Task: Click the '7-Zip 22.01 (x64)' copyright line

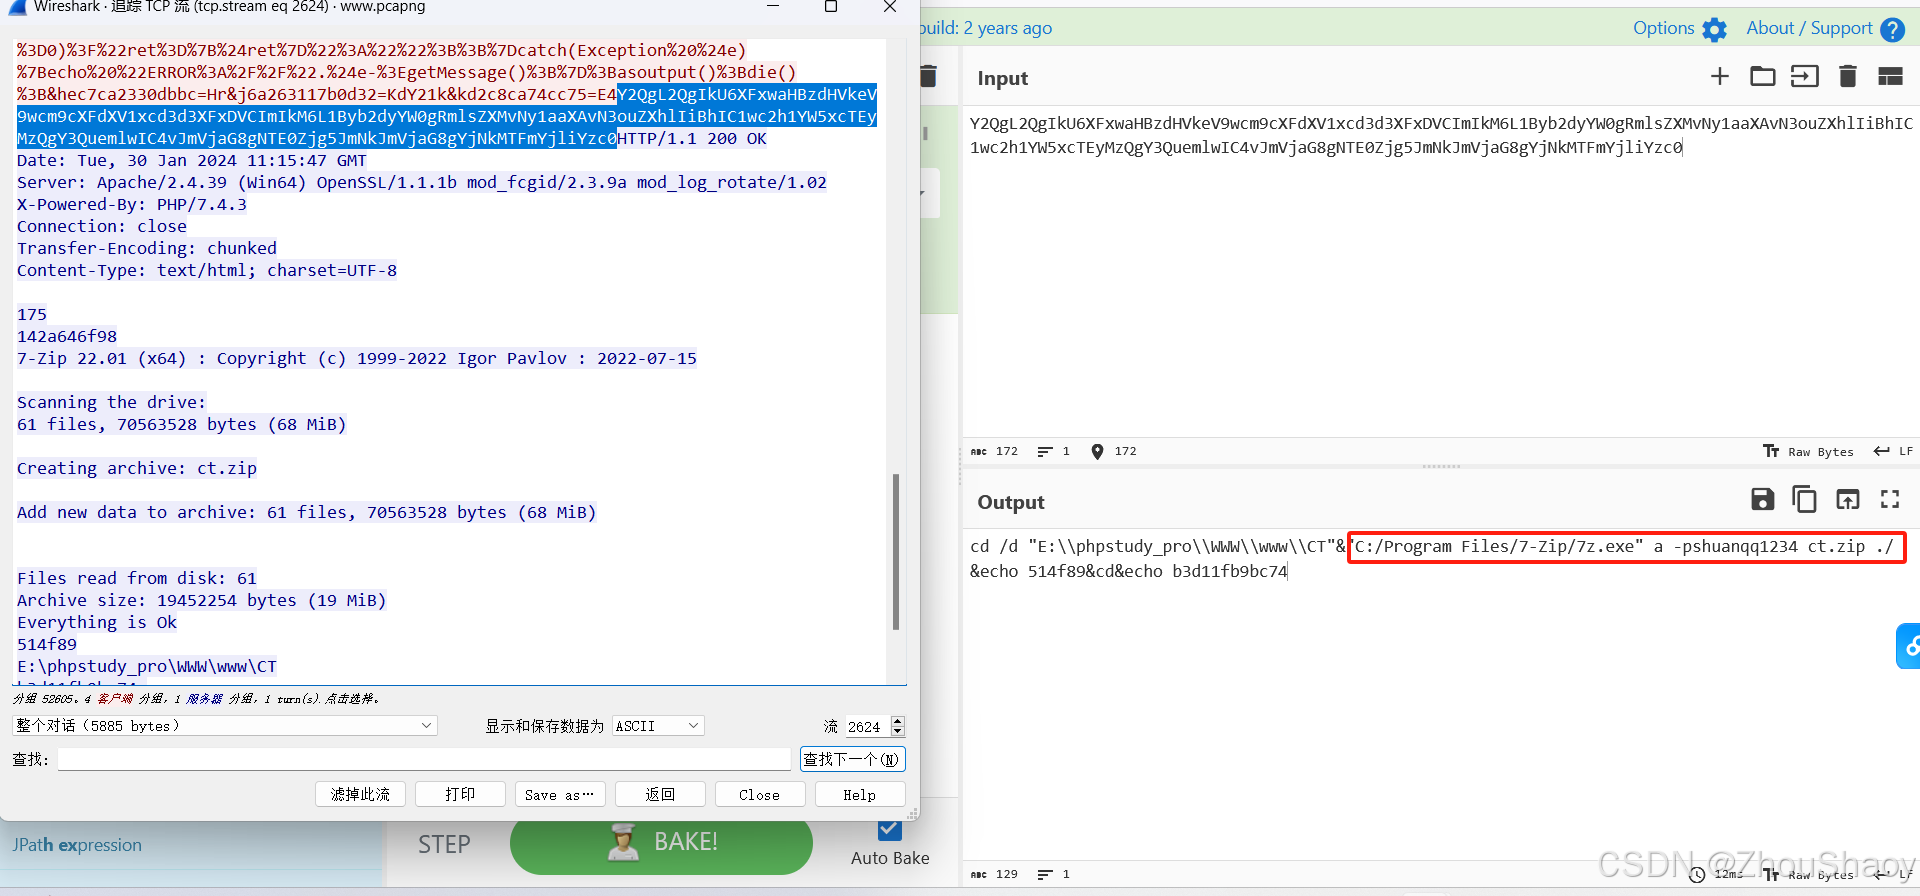Action: pos(357,358)
